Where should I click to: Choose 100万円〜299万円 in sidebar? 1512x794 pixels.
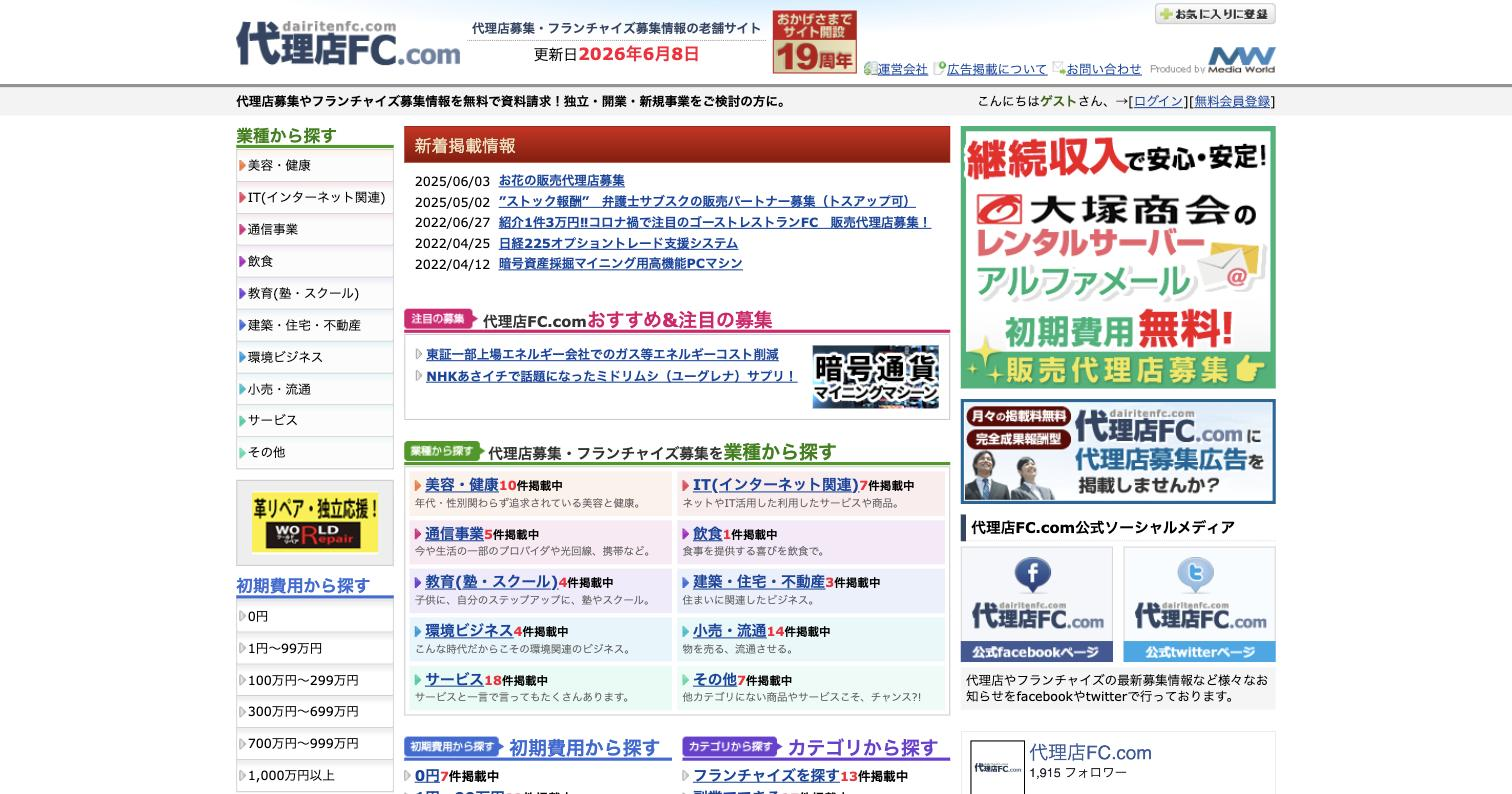point(315,680)
